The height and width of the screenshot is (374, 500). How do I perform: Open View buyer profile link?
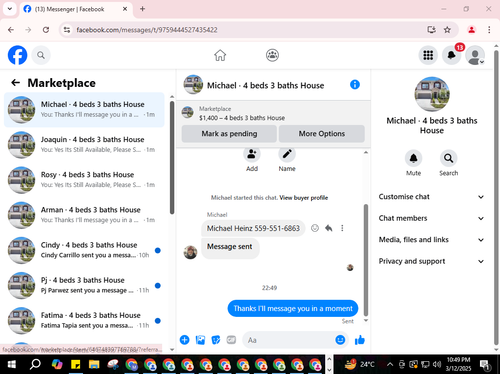[304, 198]
